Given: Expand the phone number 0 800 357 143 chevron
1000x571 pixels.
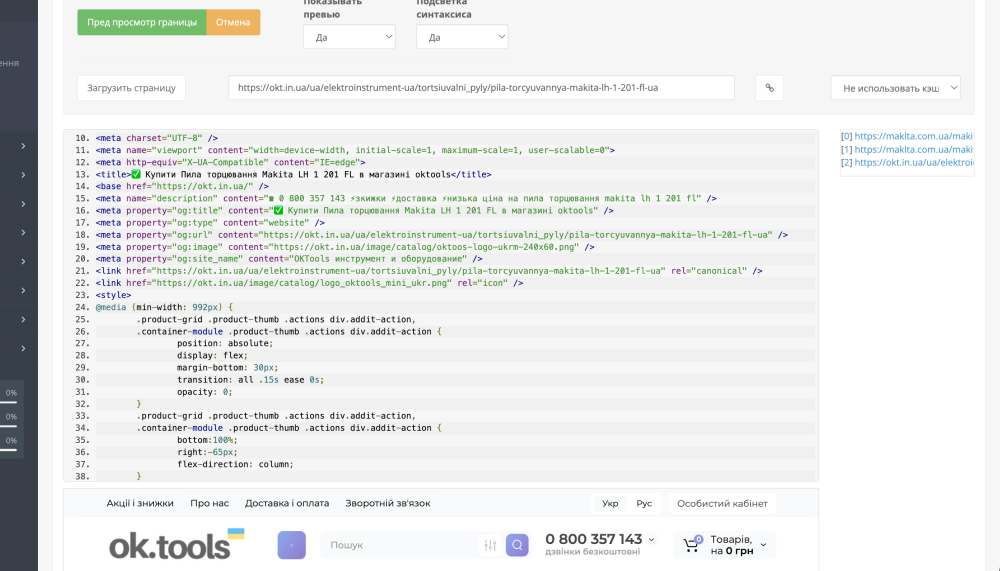Looking at the screenshot, I should 652,539.
